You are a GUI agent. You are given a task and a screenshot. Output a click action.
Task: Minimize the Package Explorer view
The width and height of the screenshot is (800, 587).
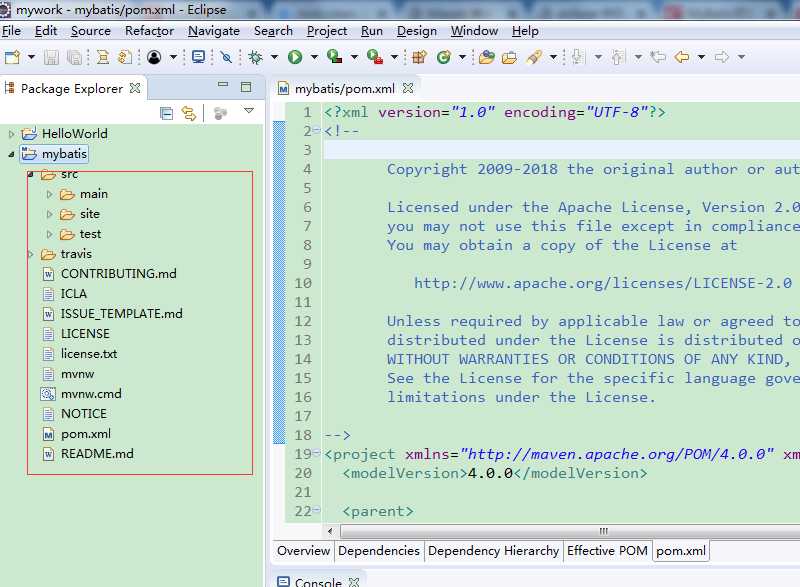pos(223,85)
